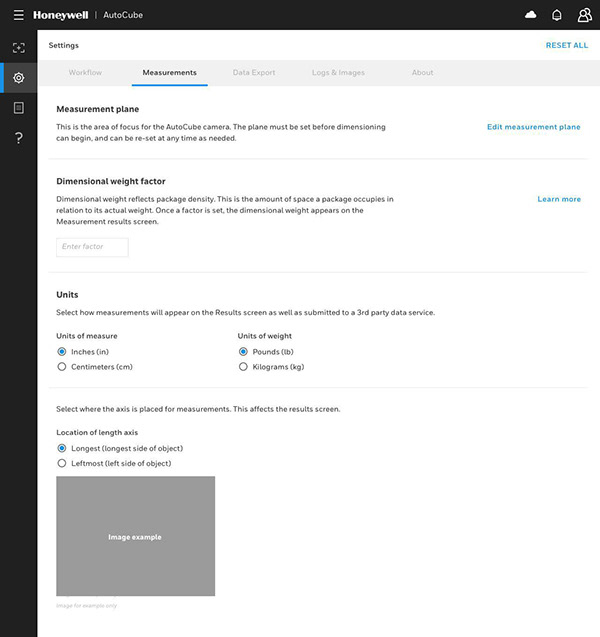Click RESET ALL
600x637 pixels.
click(x=567, y=45)
